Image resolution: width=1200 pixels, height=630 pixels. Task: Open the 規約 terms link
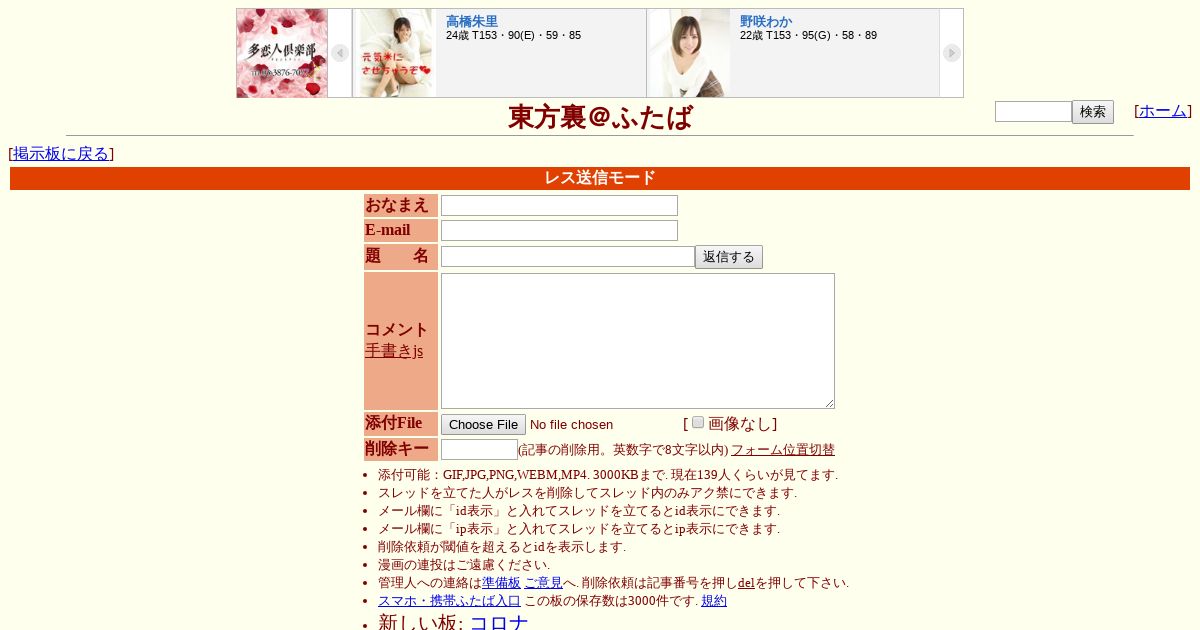[714, 601]
